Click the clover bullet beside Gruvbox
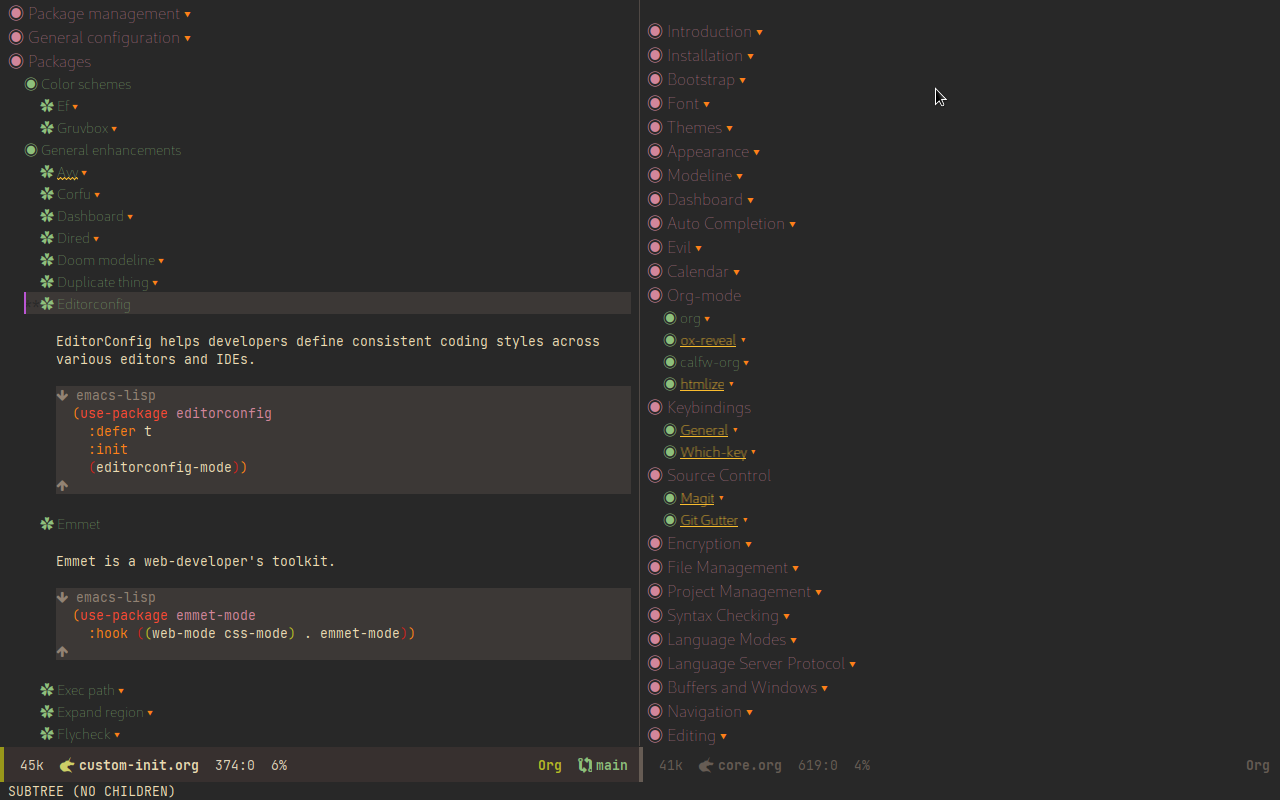The image size is (1280, 800). pos(47,128)
